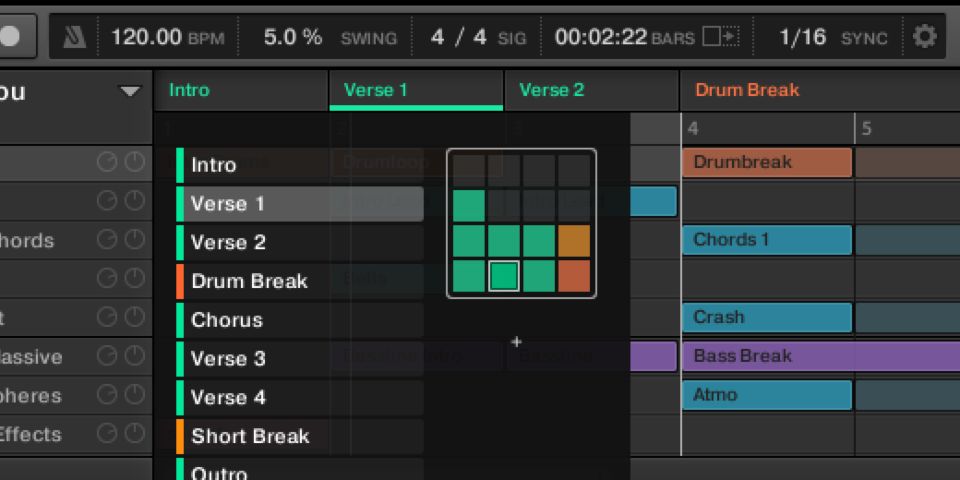Toggle the record button at top left
Image resolution: width=960 pixels, height=480 pixels.
coord(12,36)
